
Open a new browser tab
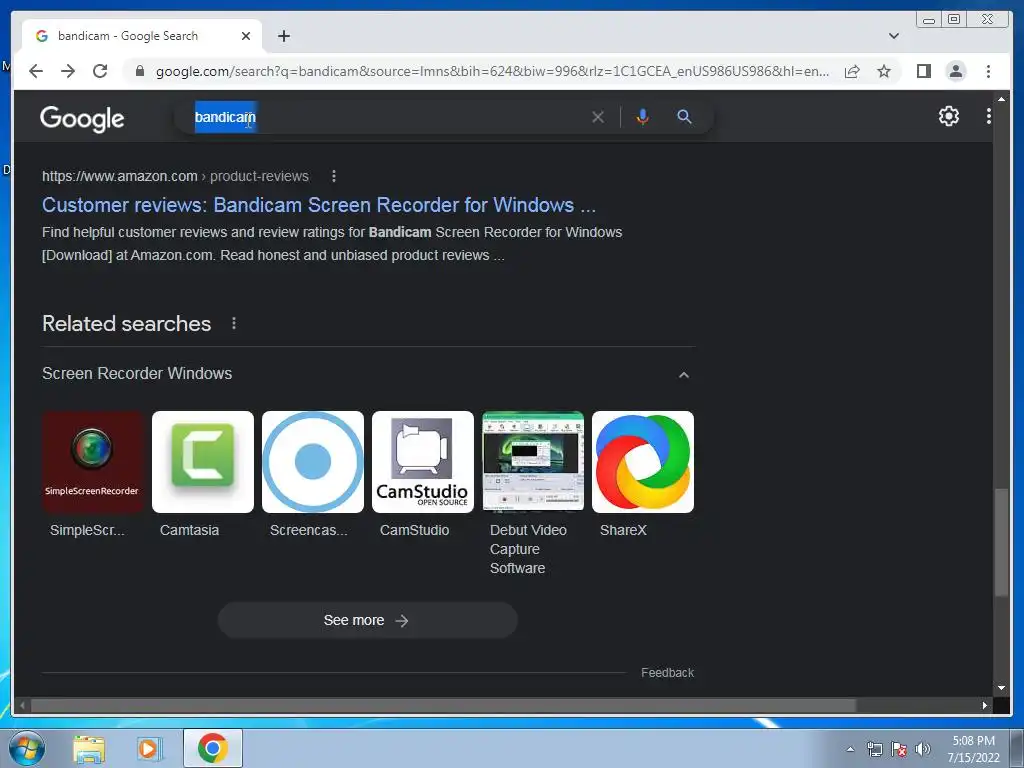(283, 36)
